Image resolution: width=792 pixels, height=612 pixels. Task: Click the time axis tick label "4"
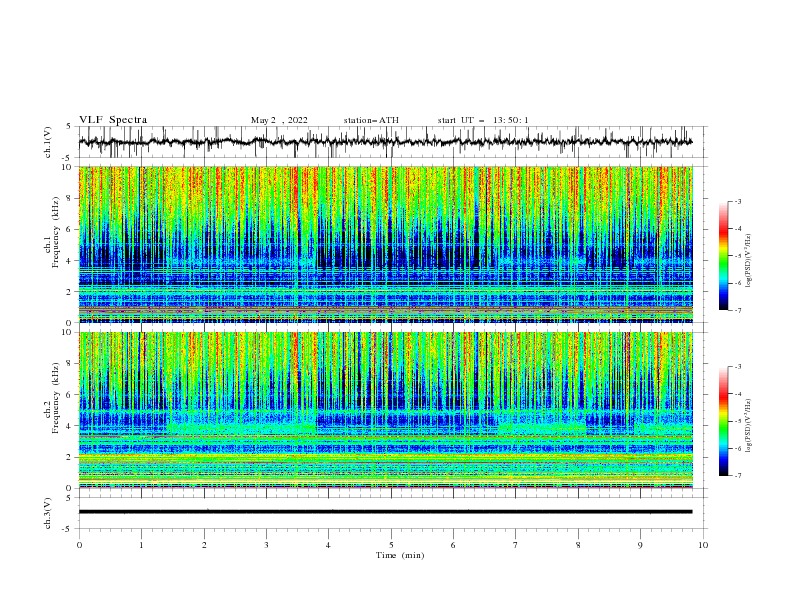[x=329, y=545]
